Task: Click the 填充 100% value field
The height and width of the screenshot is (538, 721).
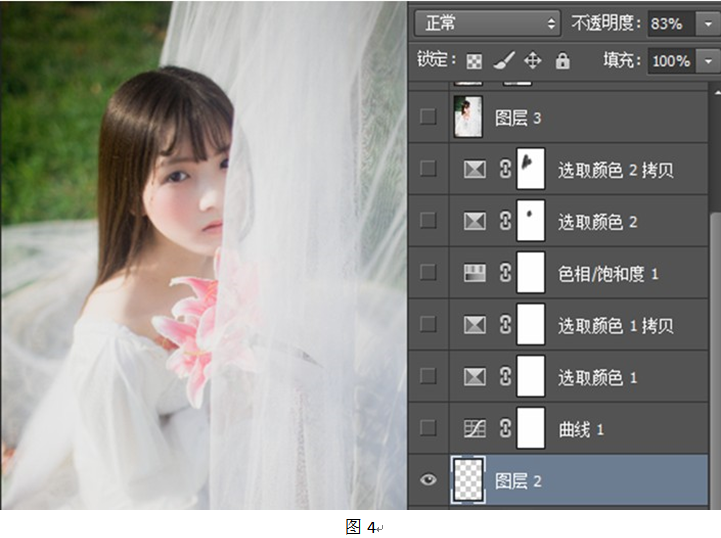Action: click(x=671, y=60)
